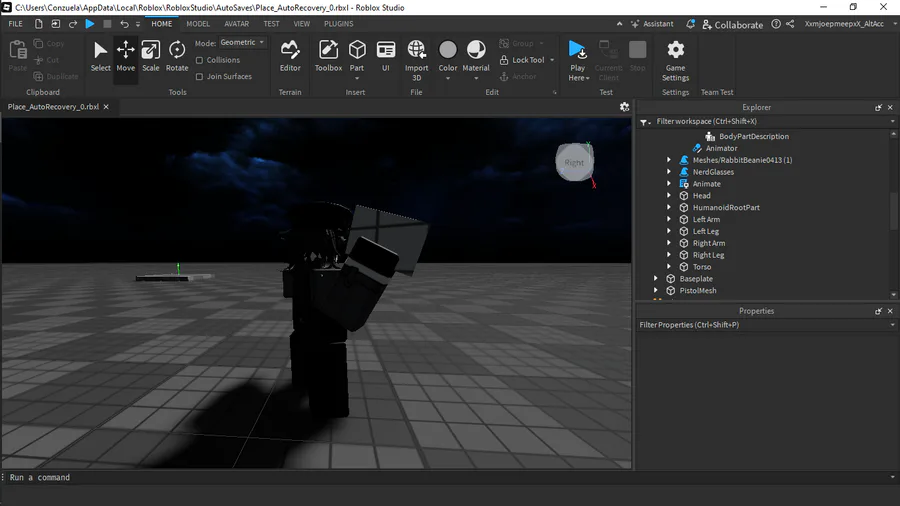This screenshot has height=506, width=900.
Task: Enable the Join Surfaces checkbox
Action: (x=199, y=77)
